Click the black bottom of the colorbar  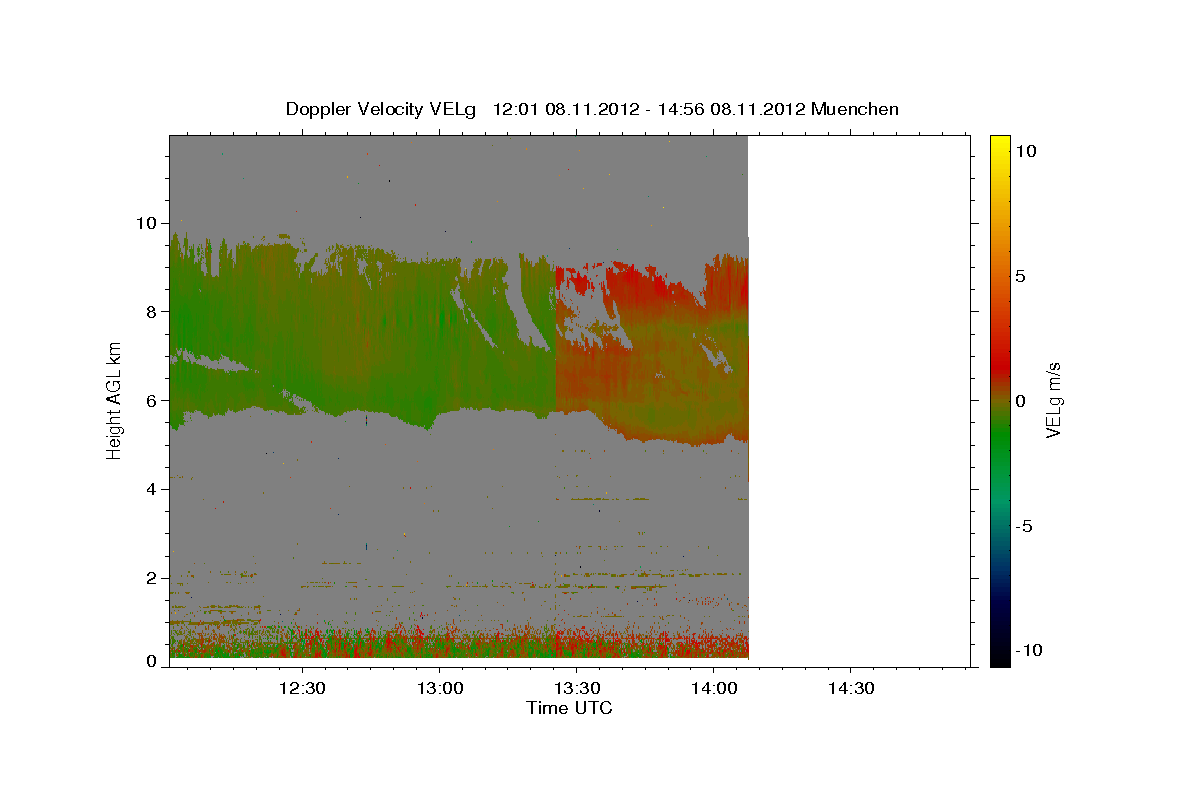pyautogui.click(x=1000, y=658)
